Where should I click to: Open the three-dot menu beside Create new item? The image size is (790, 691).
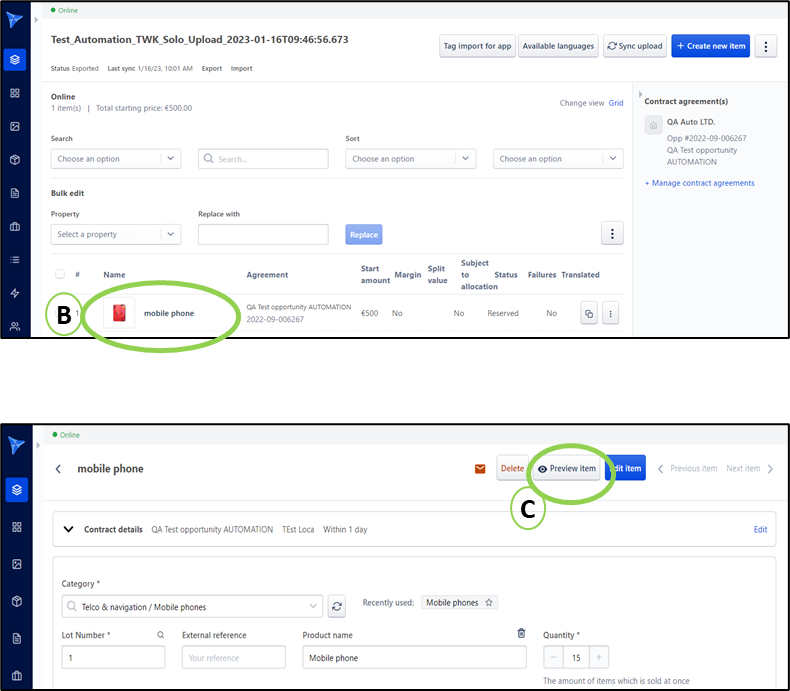766,46
